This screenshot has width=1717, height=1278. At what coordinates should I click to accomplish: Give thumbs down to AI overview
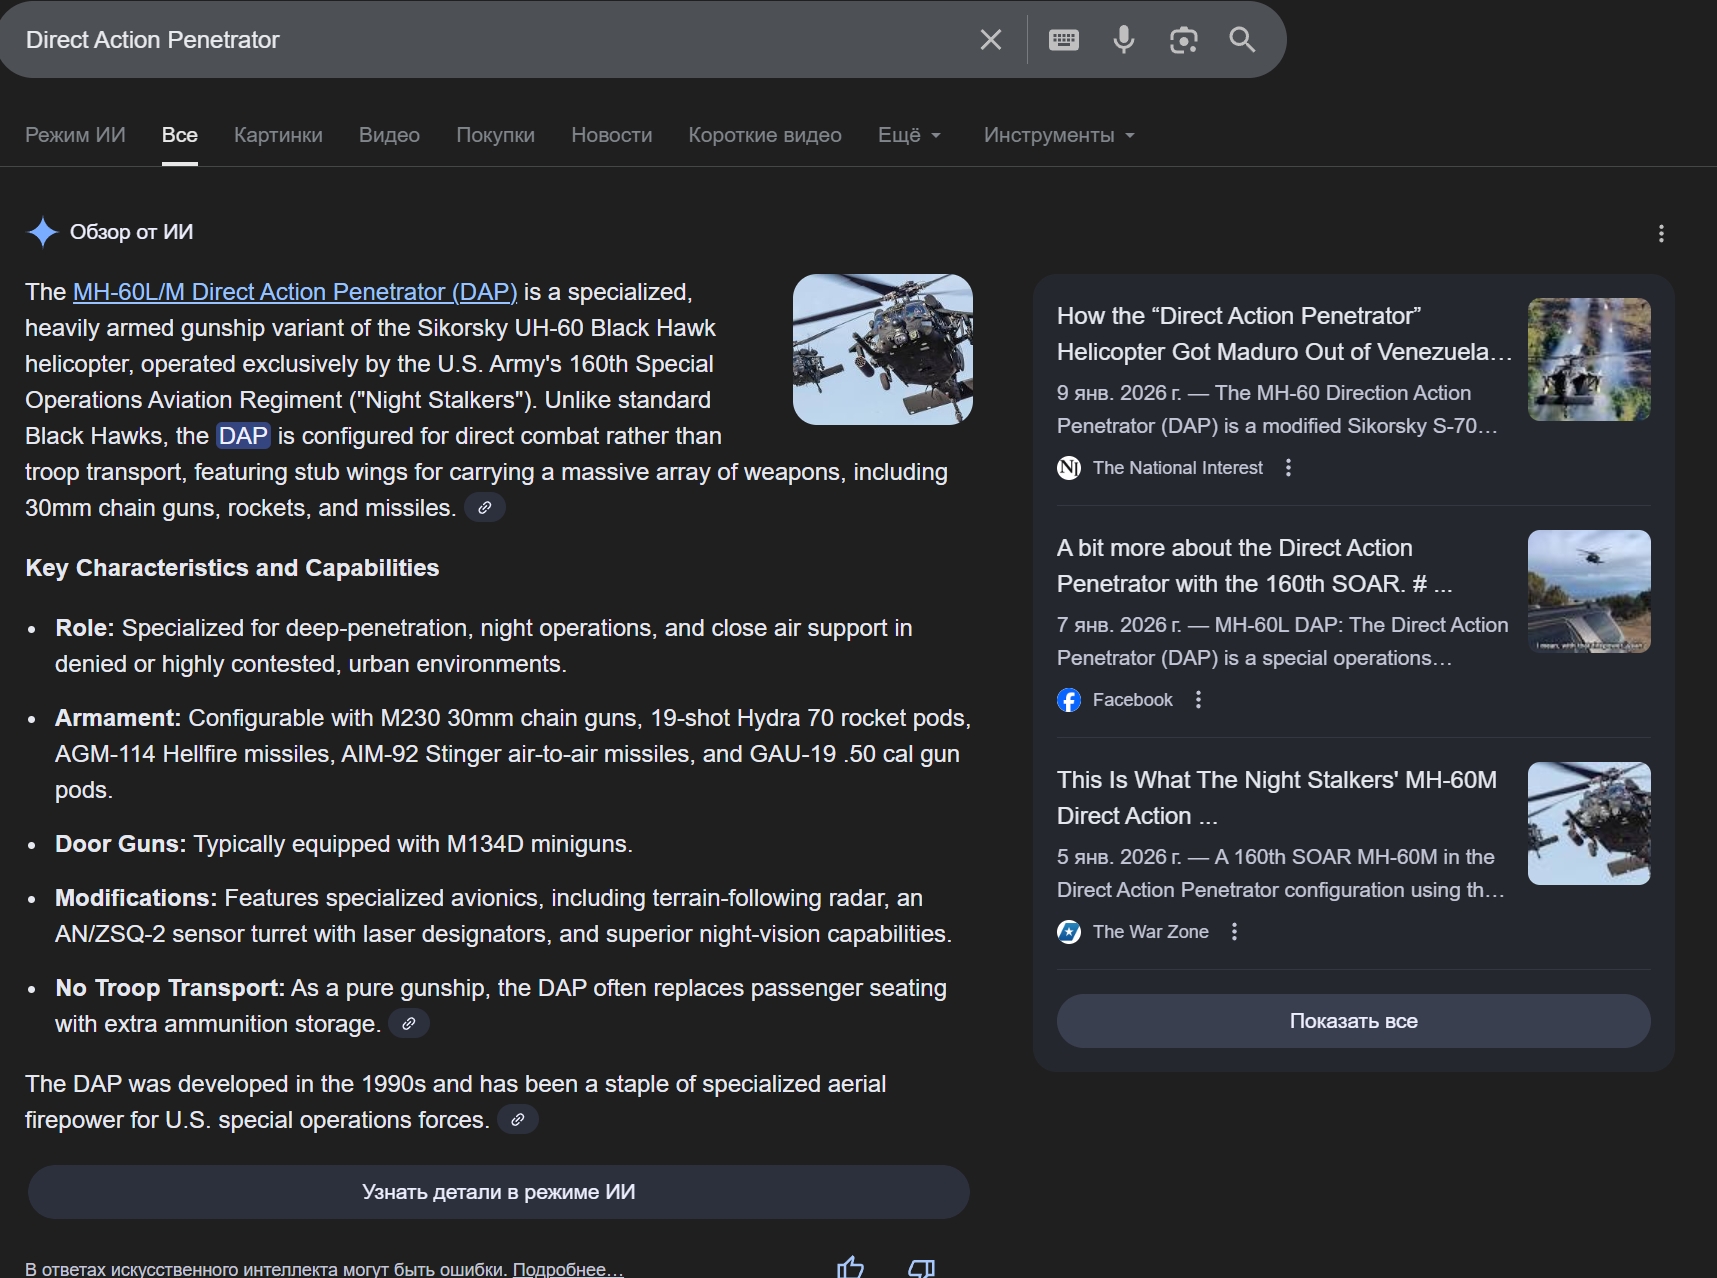coord(921,1267)
